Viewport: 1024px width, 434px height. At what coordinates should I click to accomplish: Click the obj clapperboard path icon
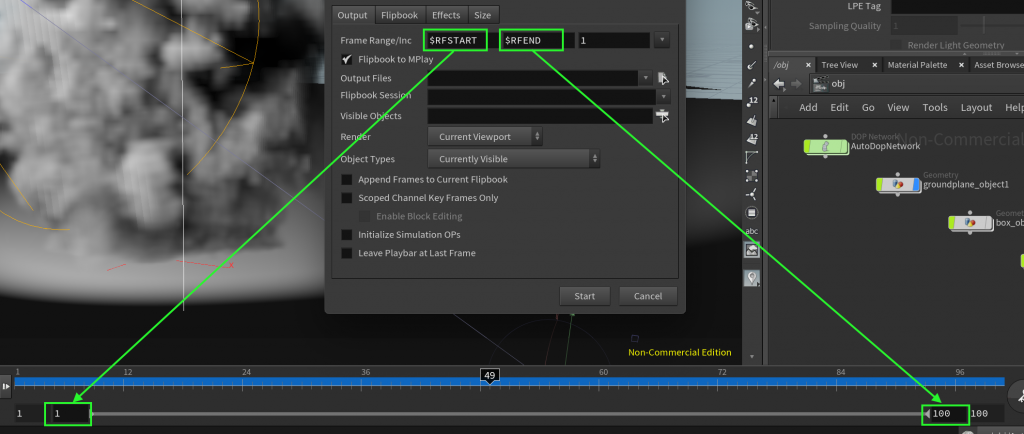pos(820,84)
